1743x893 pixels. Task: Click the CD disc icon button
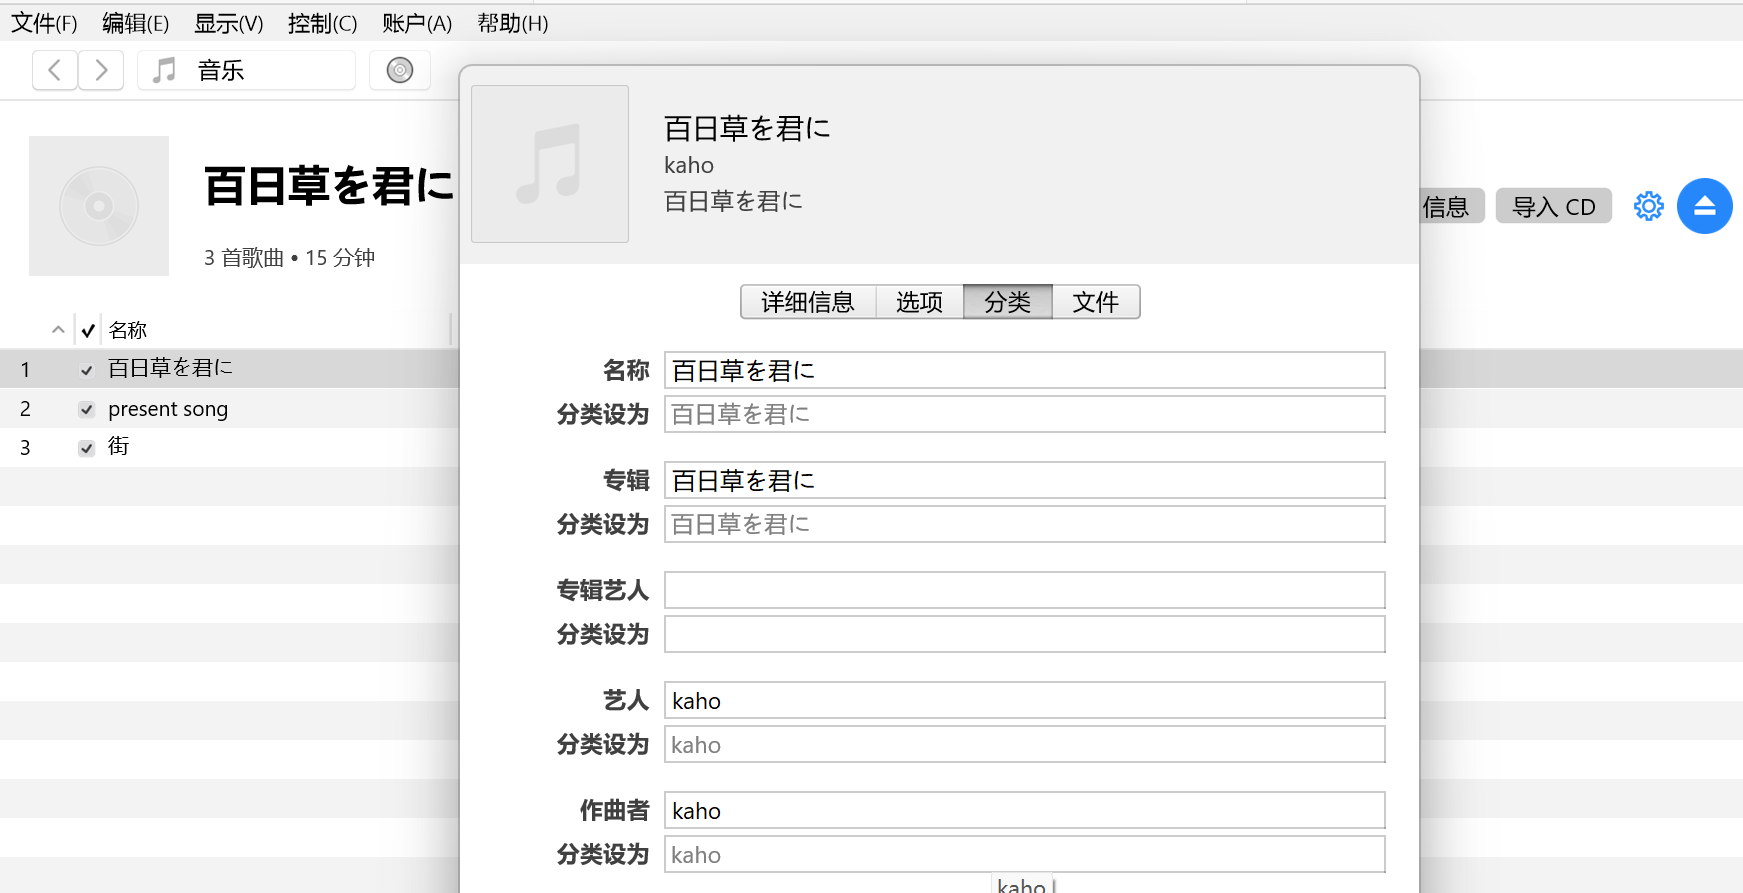(x=400, y=70)
